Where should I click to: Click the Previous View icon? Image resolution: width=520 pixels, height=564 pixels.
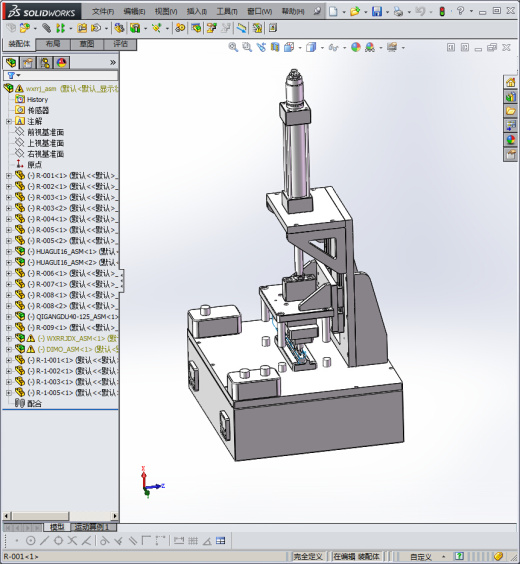(261, 47)
